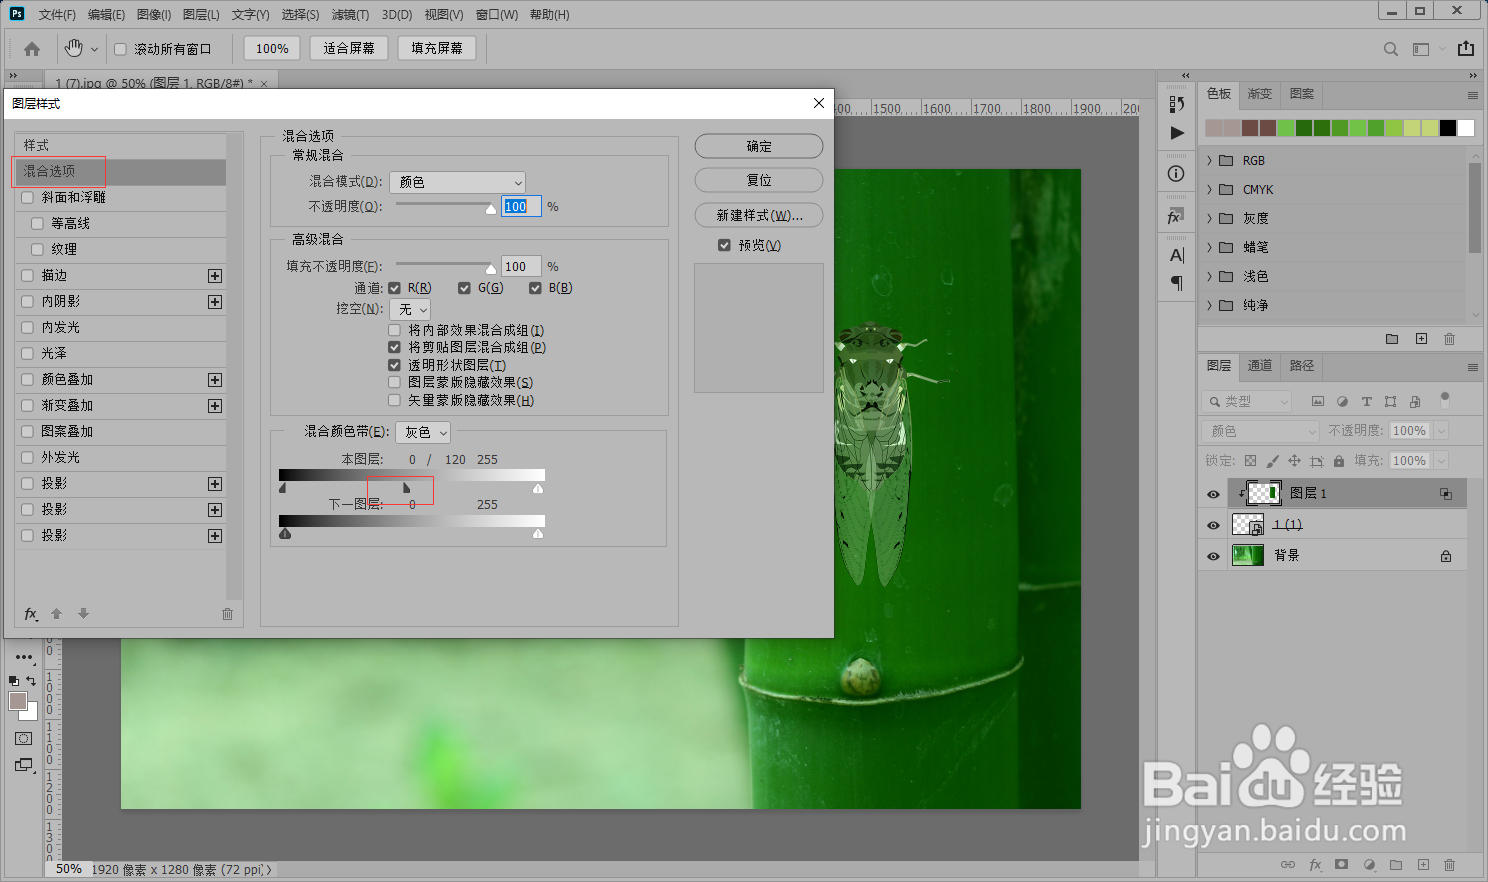Enable the 斜面和浮雕 checkbox
This screenshot has width=1488, height=882.
[27, 198]
